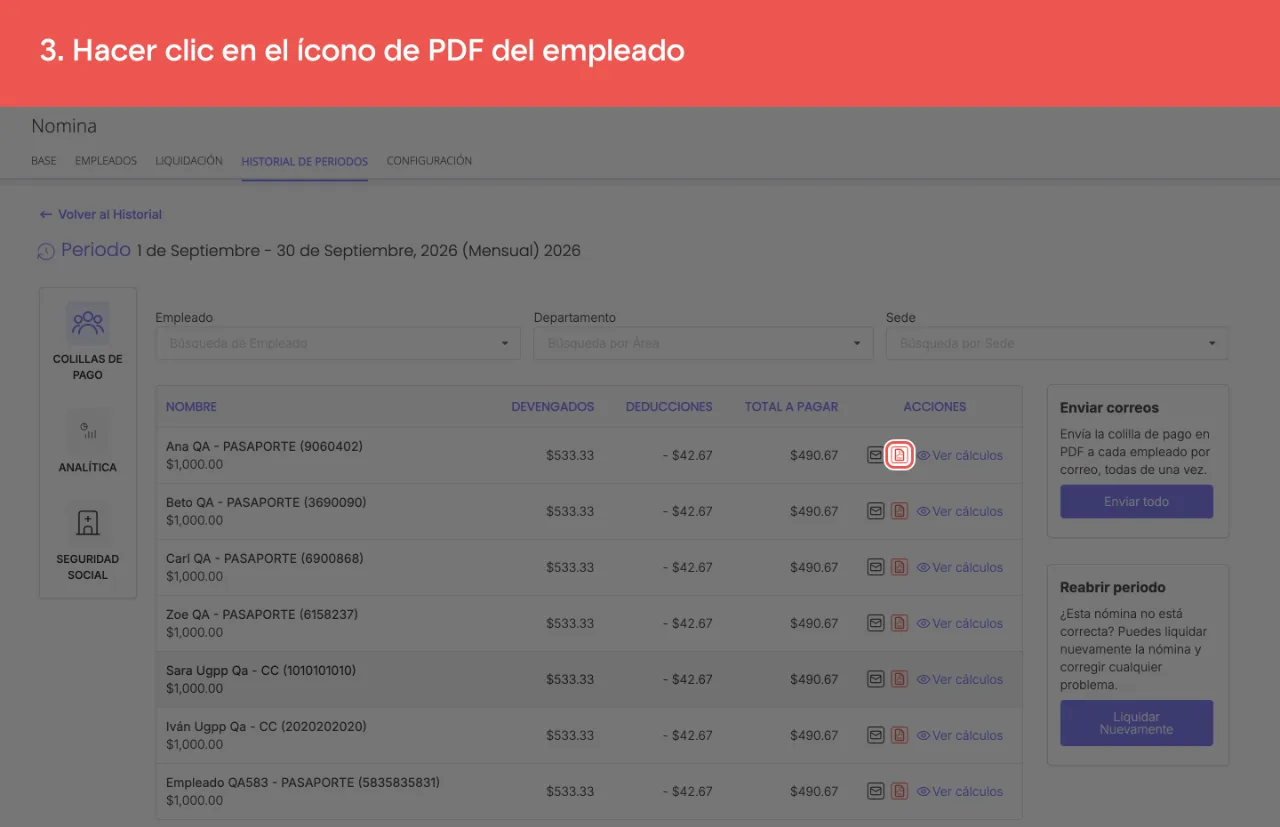Select Iván Ugpp Qa - CC (2020202020)
Image resolution: width=1280 pixels, height=827 pixels.
(x=266, y=726)
